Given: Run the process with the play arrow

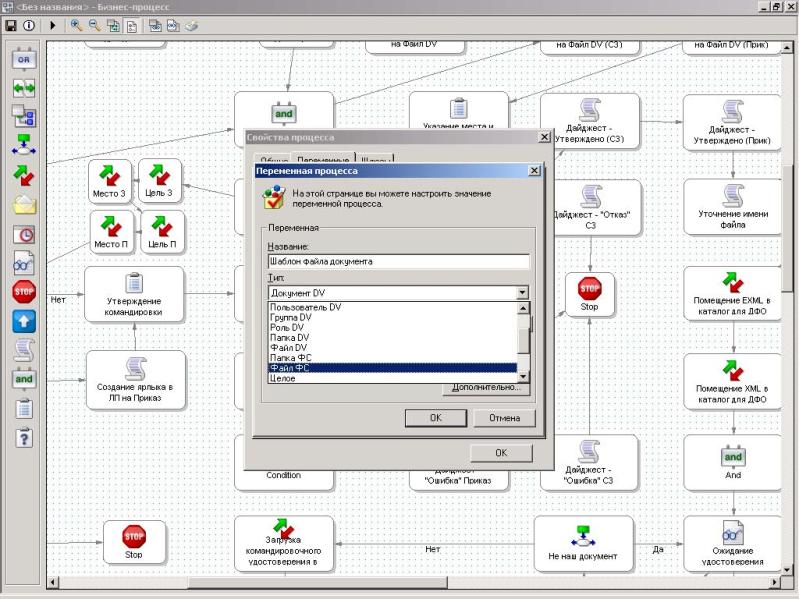Looking at the screenshot, I should [52, 25].
